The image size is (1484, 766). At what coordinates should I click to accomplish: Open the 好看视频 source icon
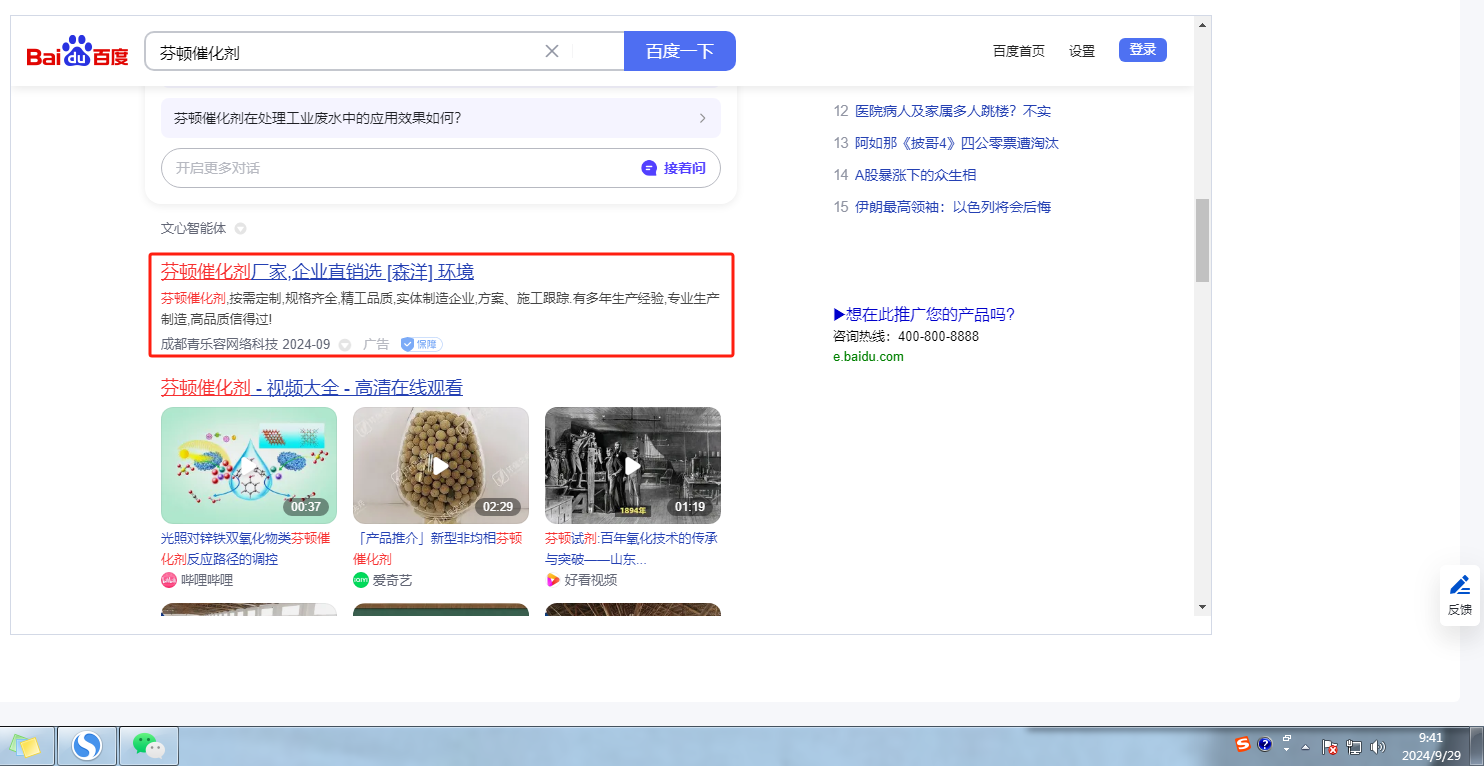[x=553, y=580]
